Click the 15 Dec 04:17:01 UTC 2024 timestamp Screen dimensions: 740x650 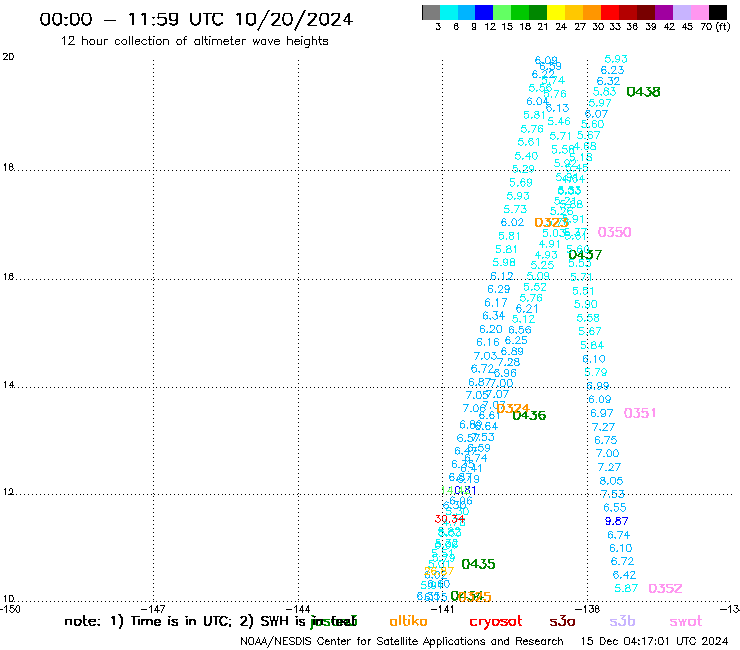click(654, 642)
